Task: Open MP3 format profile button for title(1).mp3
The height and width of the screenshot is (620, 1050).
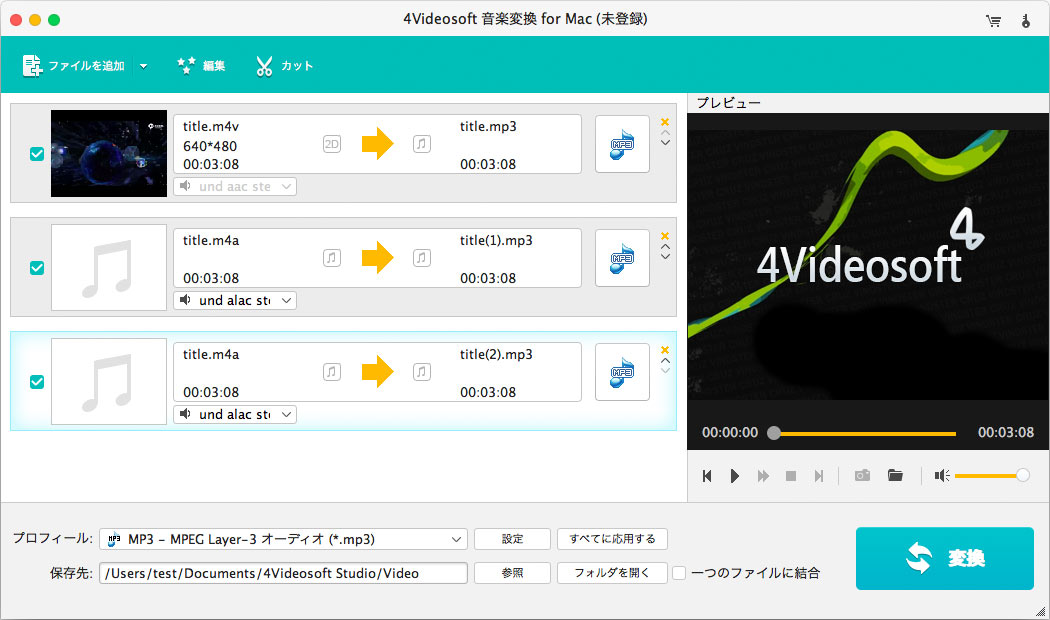Action: [622, 258]
